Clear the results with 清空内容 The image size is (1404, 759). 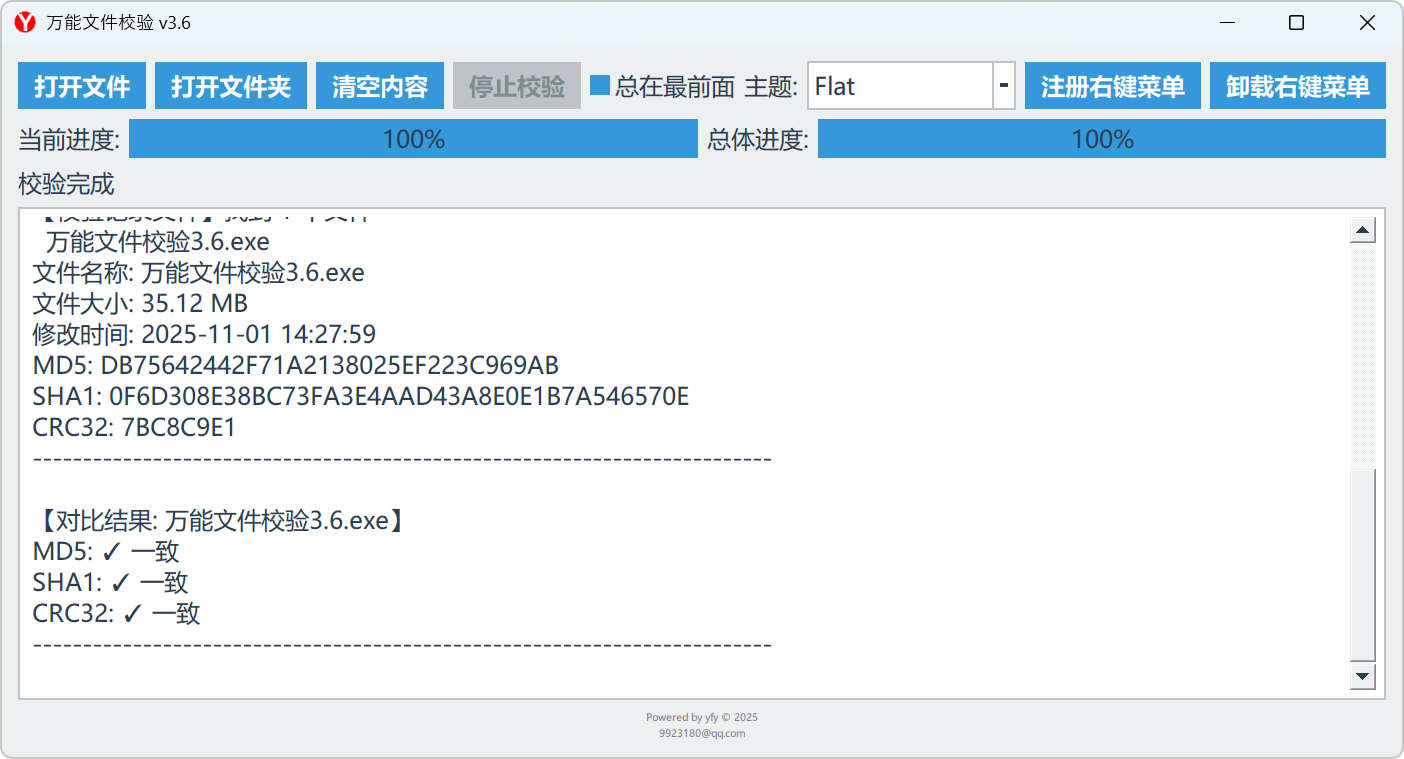379,85
